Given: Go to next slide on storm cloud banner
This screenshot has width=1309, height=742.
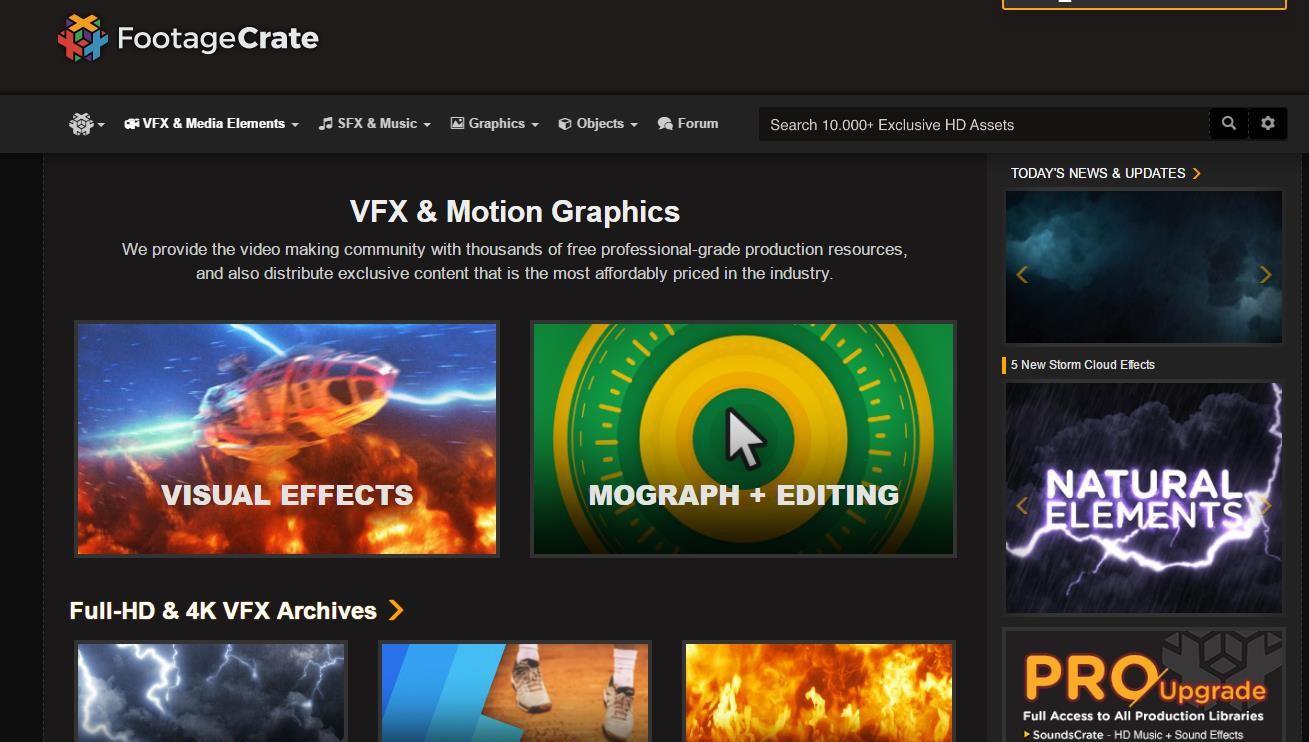Looking at the screenshot, I should tap(1265, 275).
